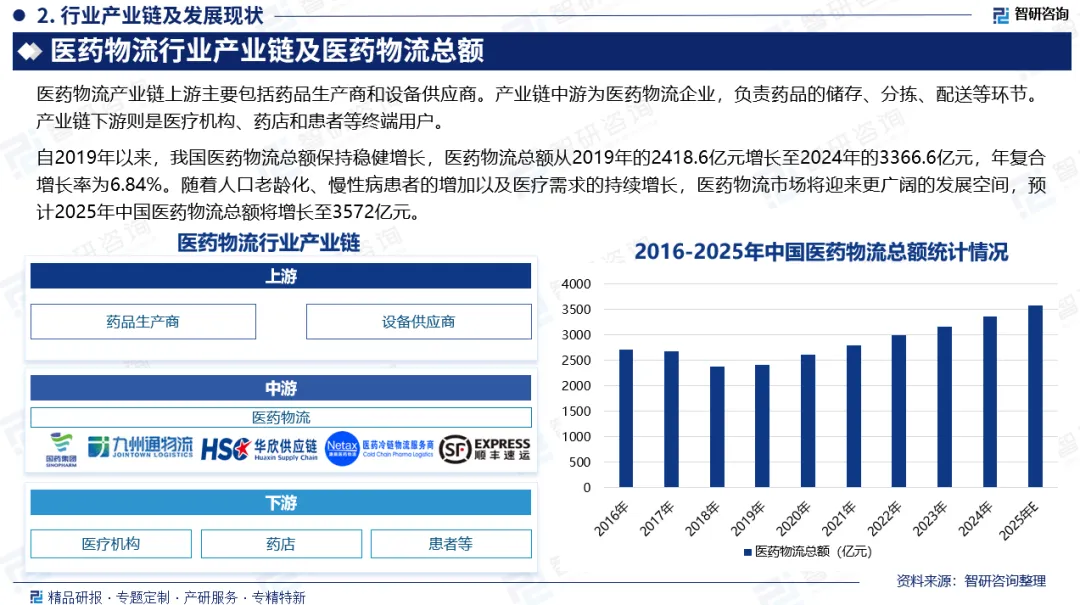
Task: Click the 药店 box
Action: (281, 544)
